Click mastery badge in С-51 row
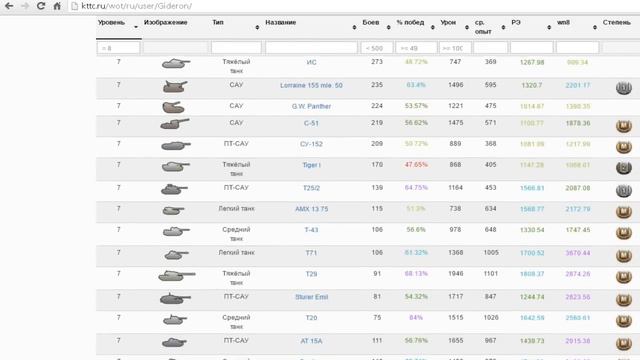The height and width of the screenshot is (360, 640). click(x=624, y=126)
